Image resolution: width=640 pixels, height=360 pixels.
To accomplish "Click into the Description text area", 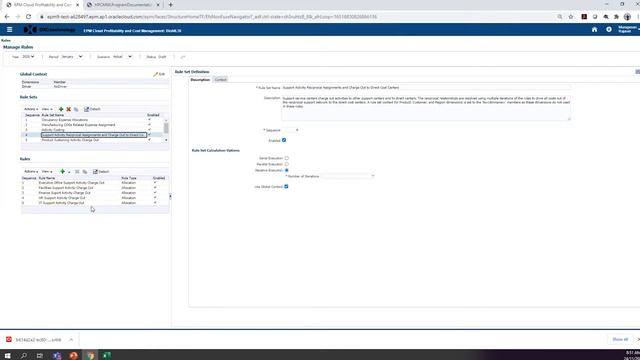I will pos(426,108).
